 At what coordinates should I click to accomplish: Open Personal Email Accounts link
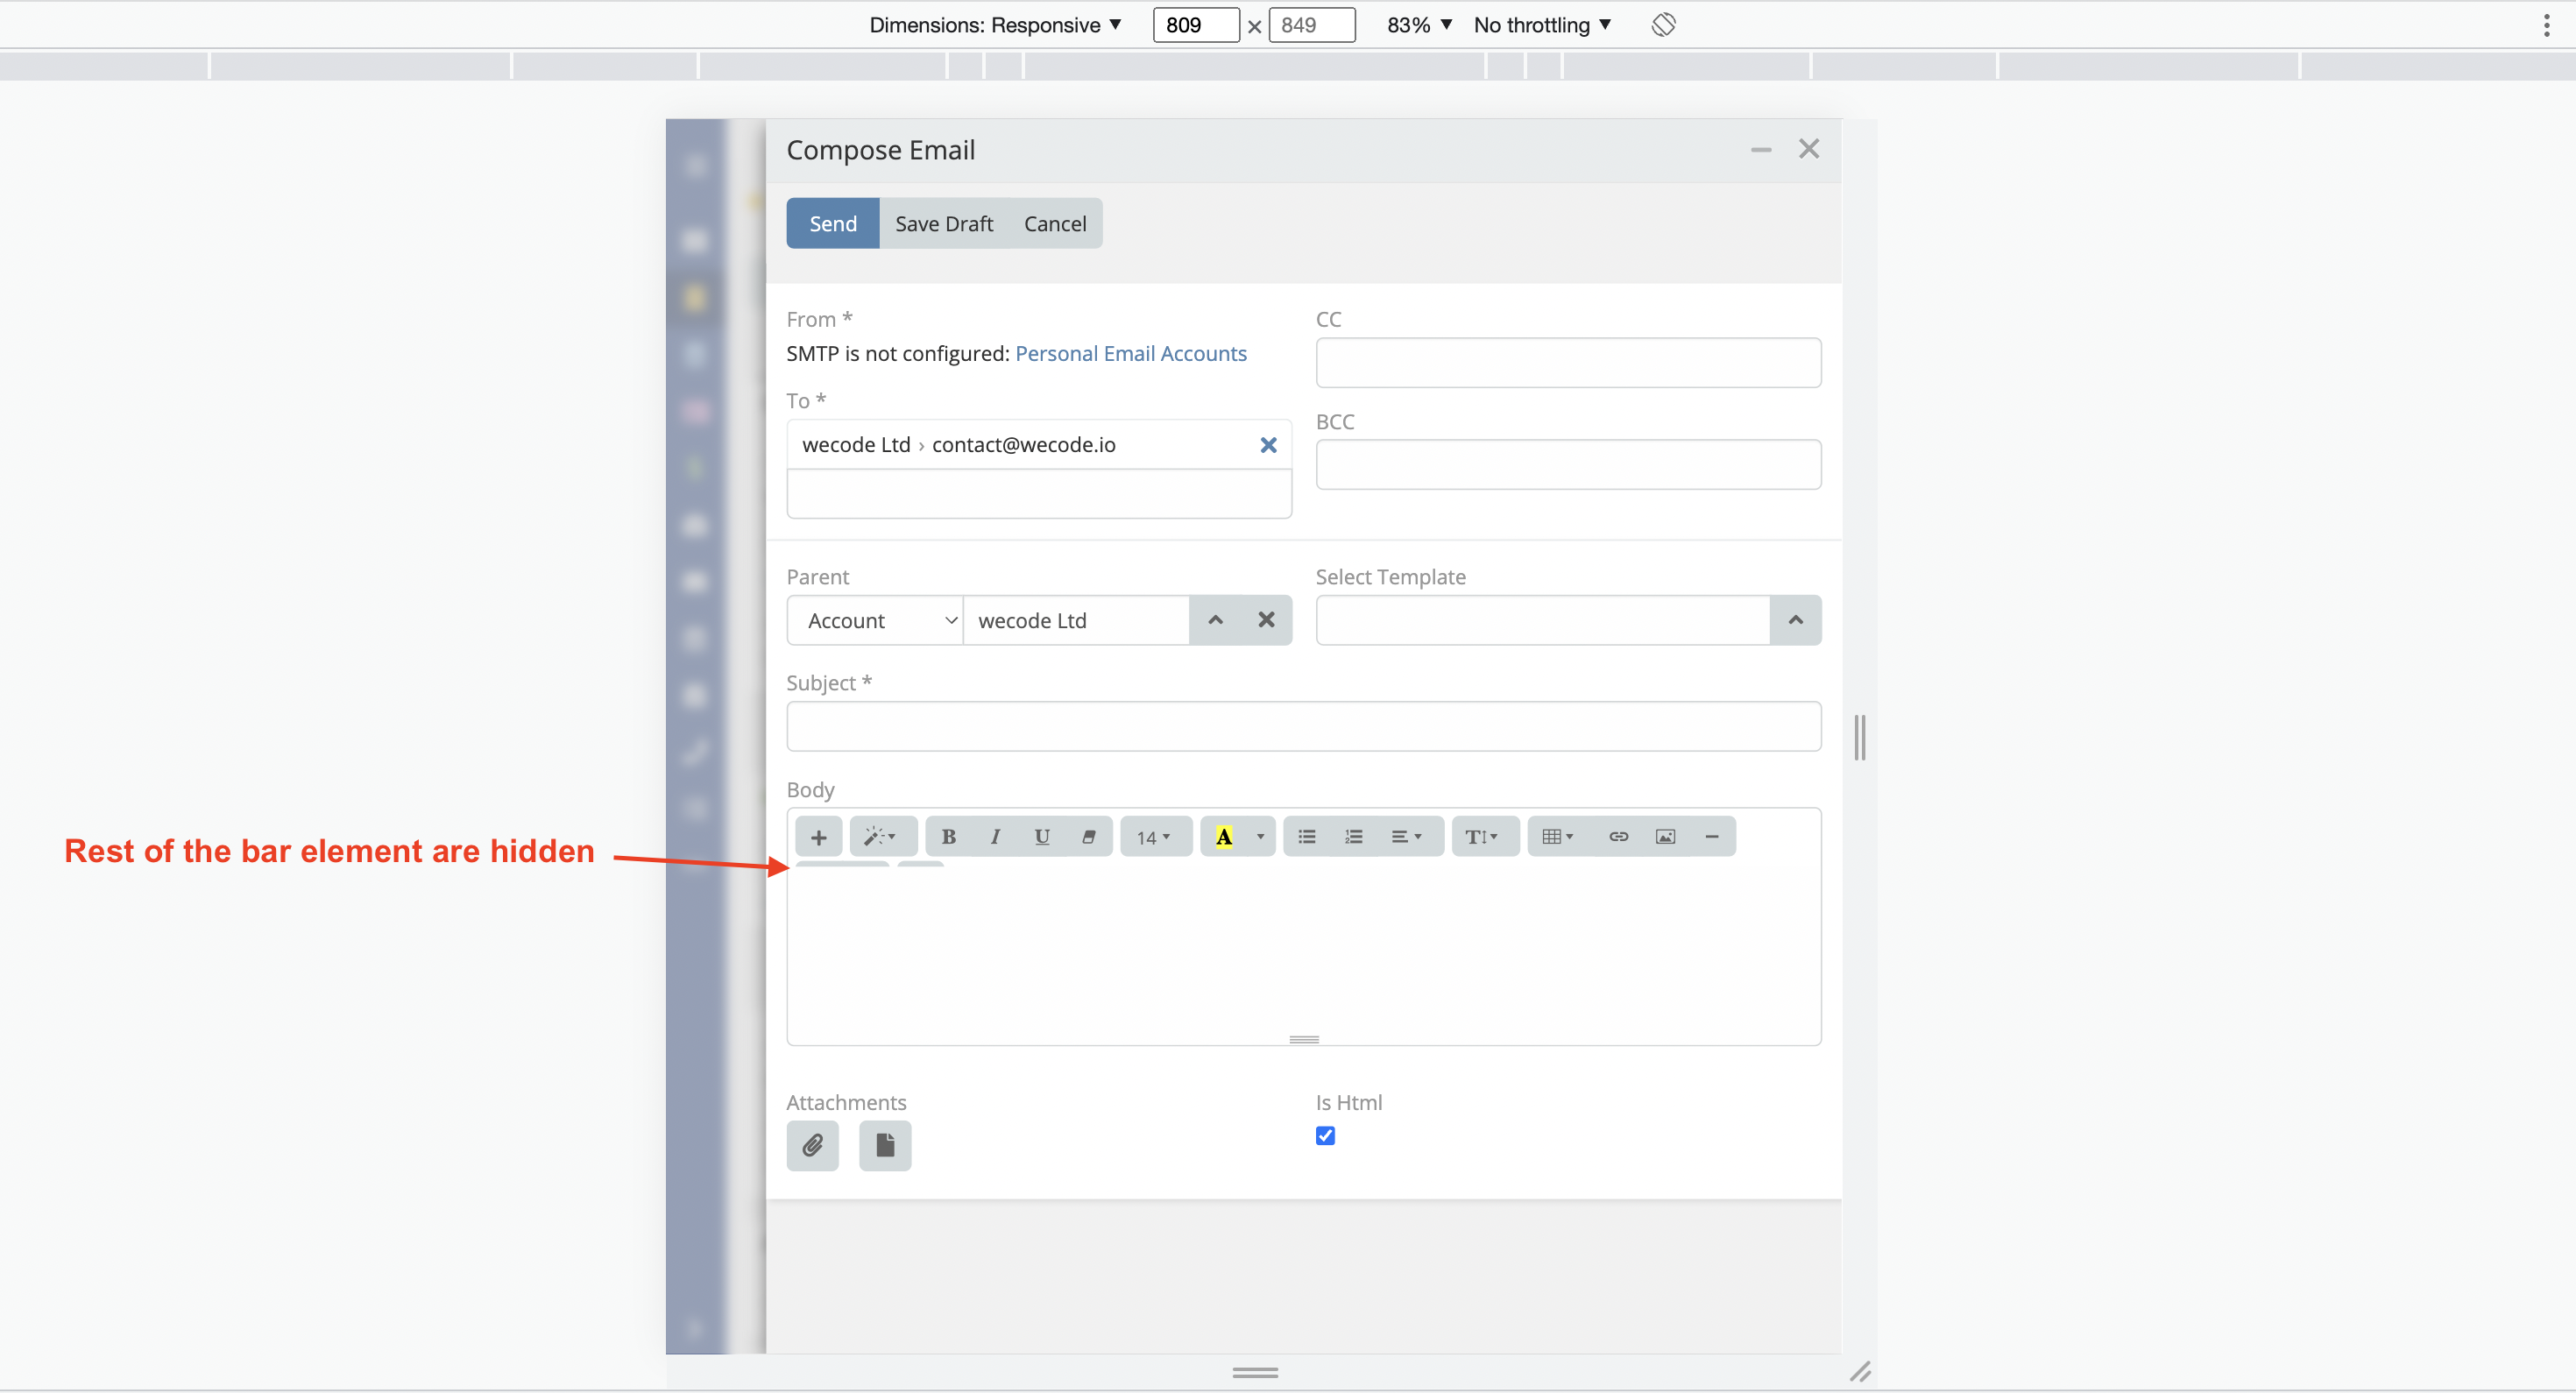[x=1131, y=353]
